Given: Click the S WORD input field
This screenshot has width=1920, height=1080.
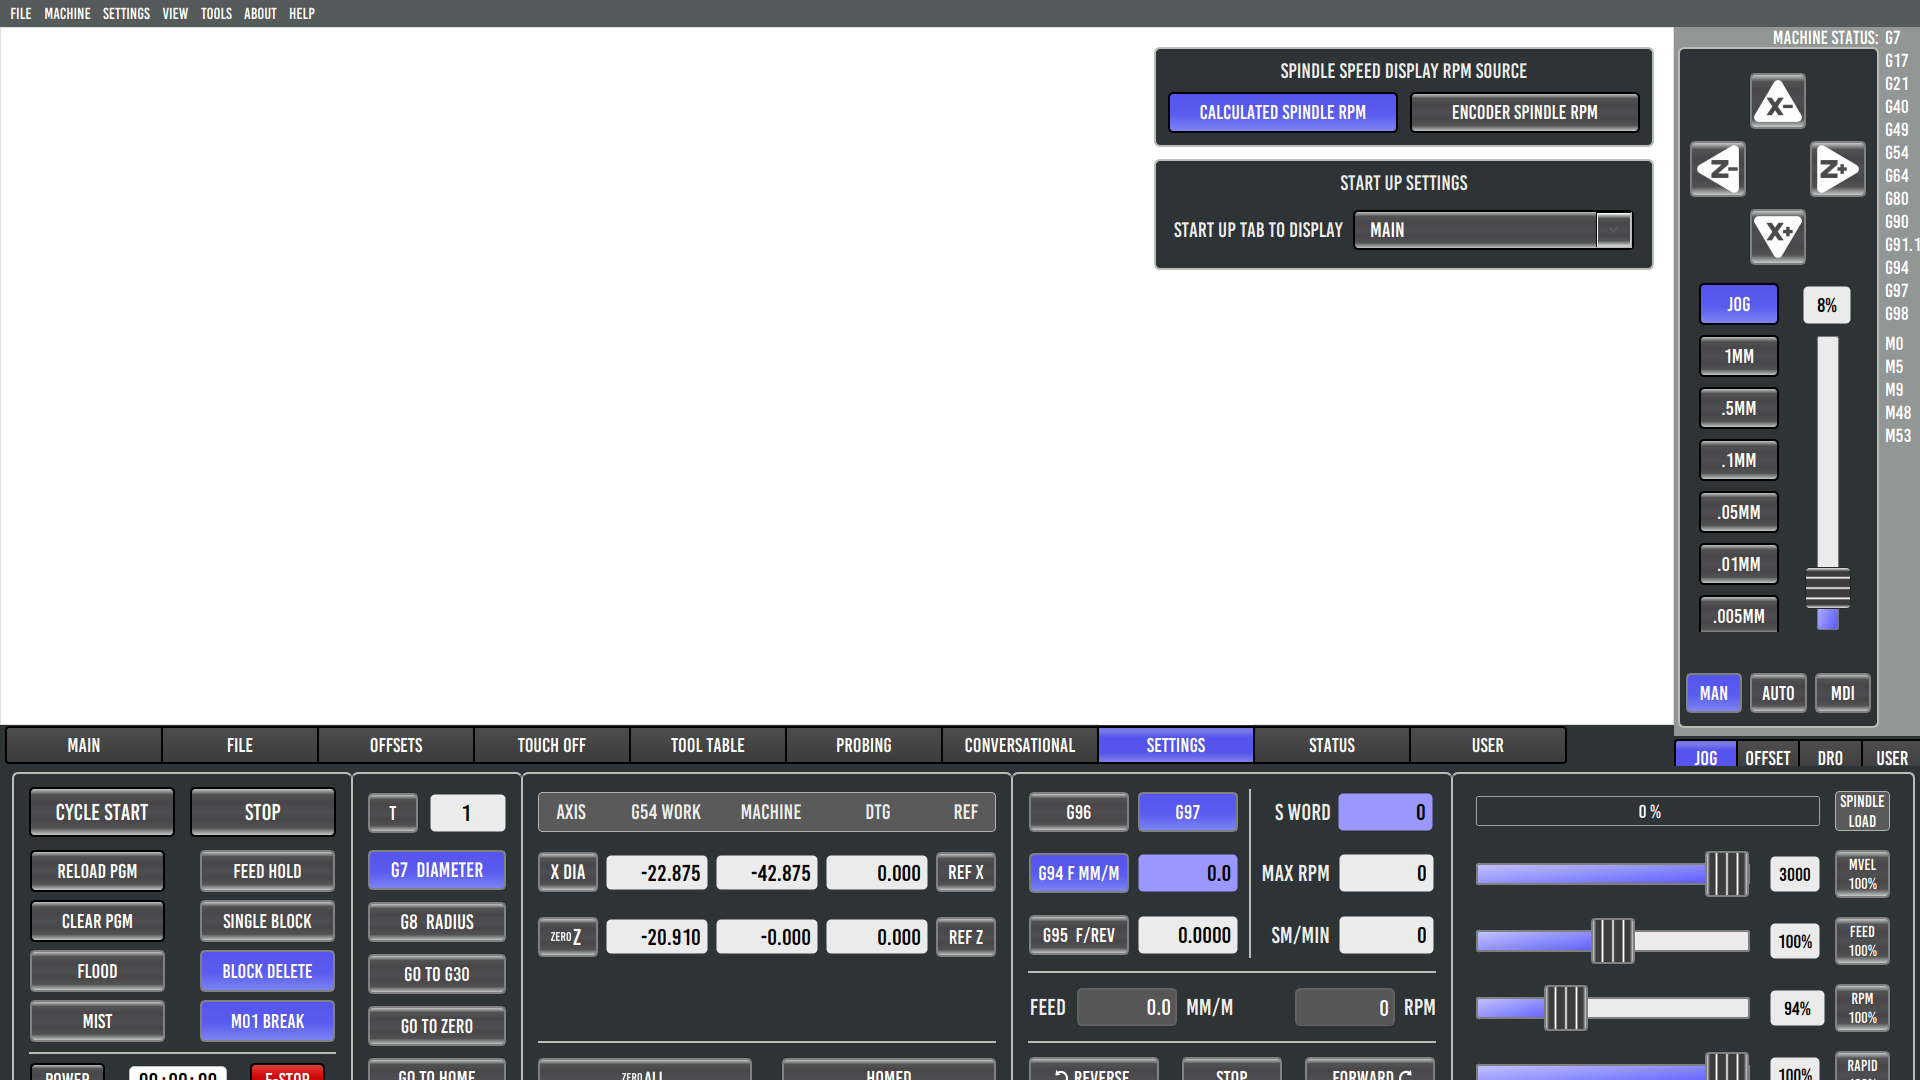Looking at the screenshot, I should pos(1385,812).
